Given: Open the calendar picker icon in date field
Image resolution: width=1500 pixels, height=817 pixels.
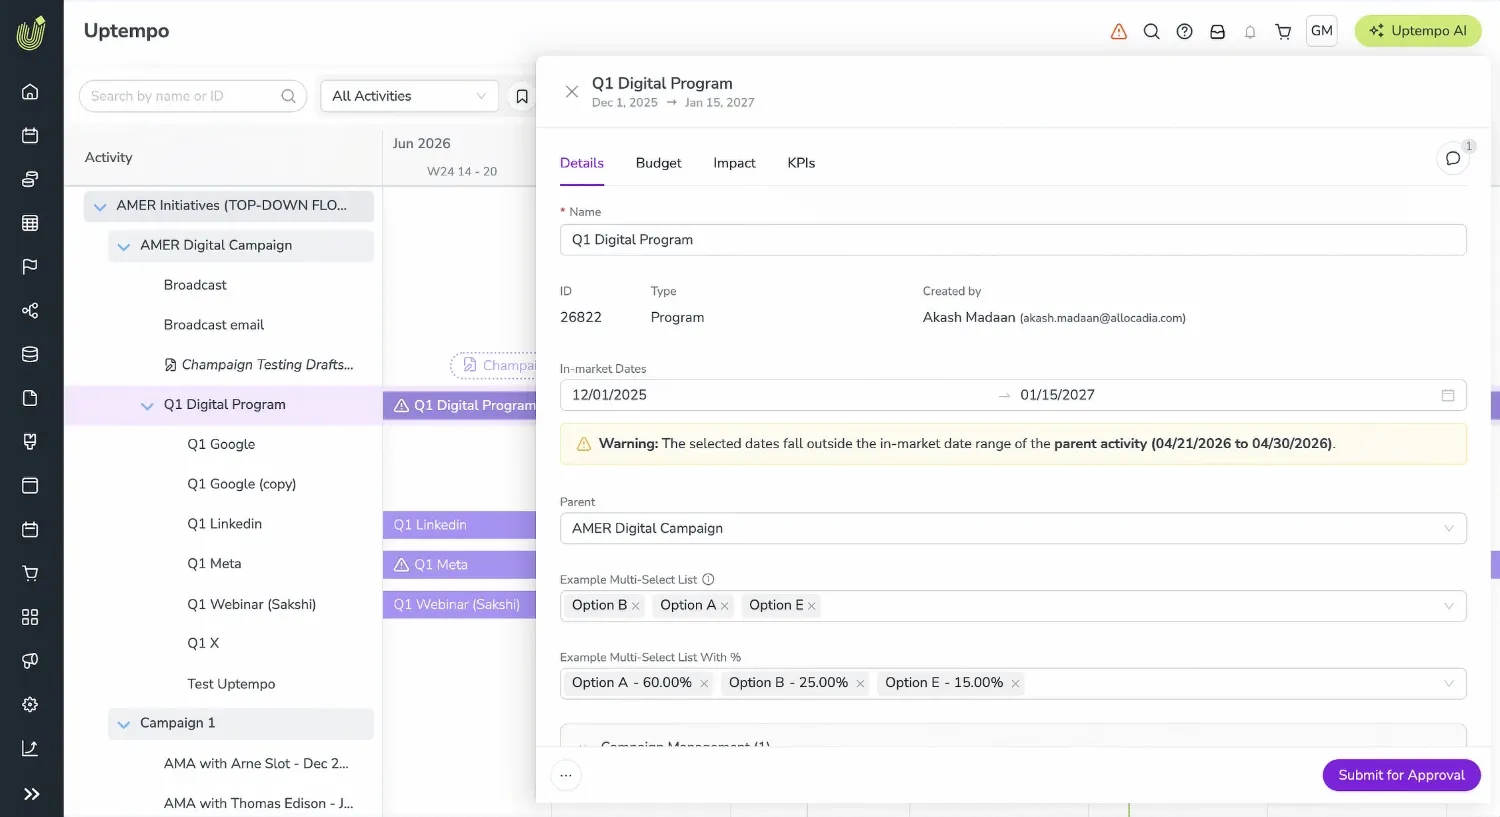Looking at the screenshot, I should pos(1448,395).
